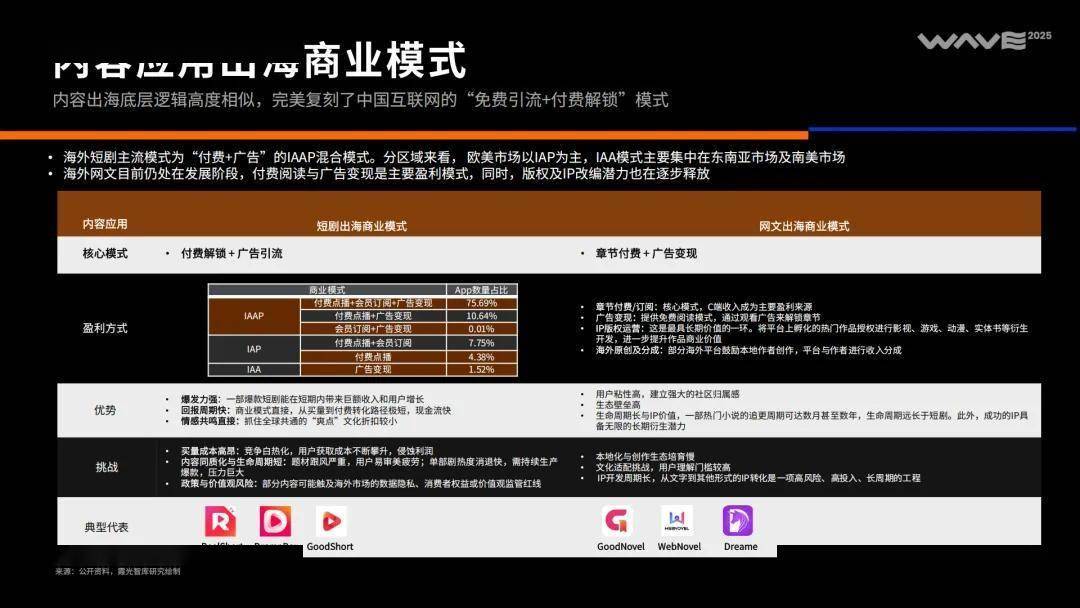Click the 核心模式 row label
This screenshot has height=608, width=1080.
pos(105,254)
